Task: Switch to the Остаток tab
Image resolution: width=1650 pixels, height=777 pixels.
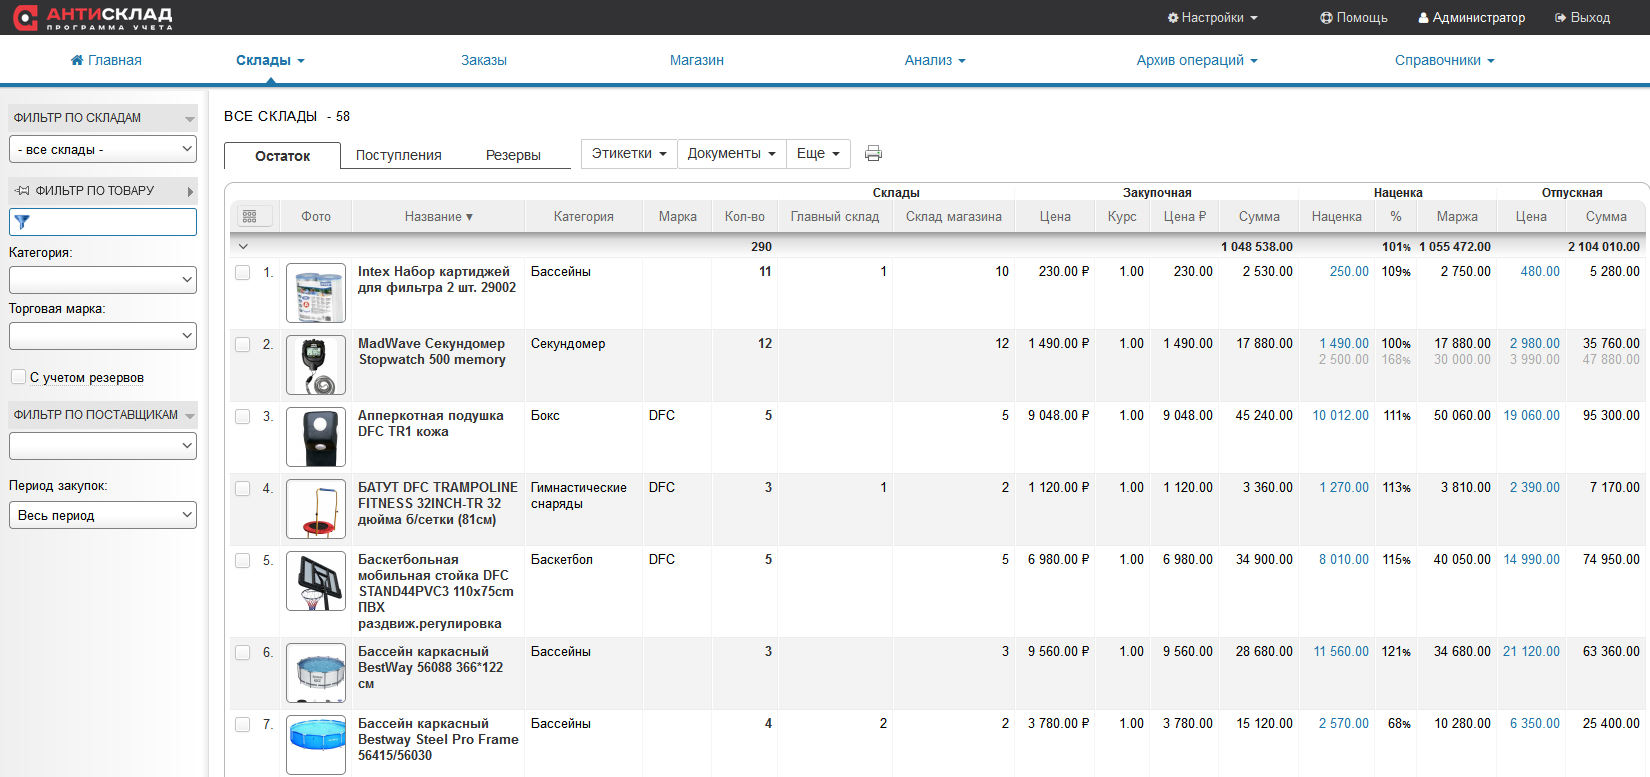Action: point(282,155)
